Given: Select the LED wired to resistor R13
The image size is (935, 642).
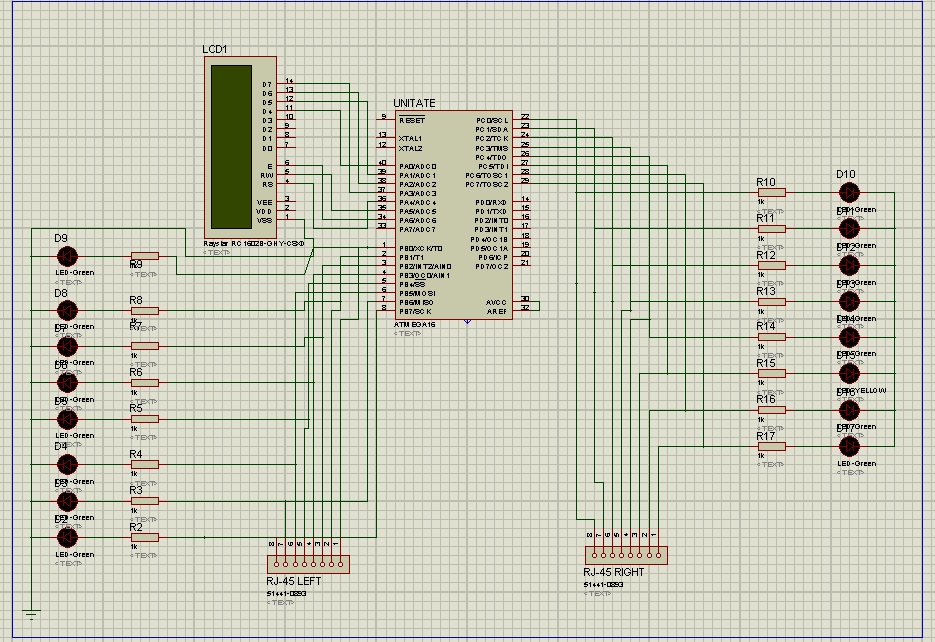Looking at the screenshot, I should pyautogui.click(x=849, y=302).
